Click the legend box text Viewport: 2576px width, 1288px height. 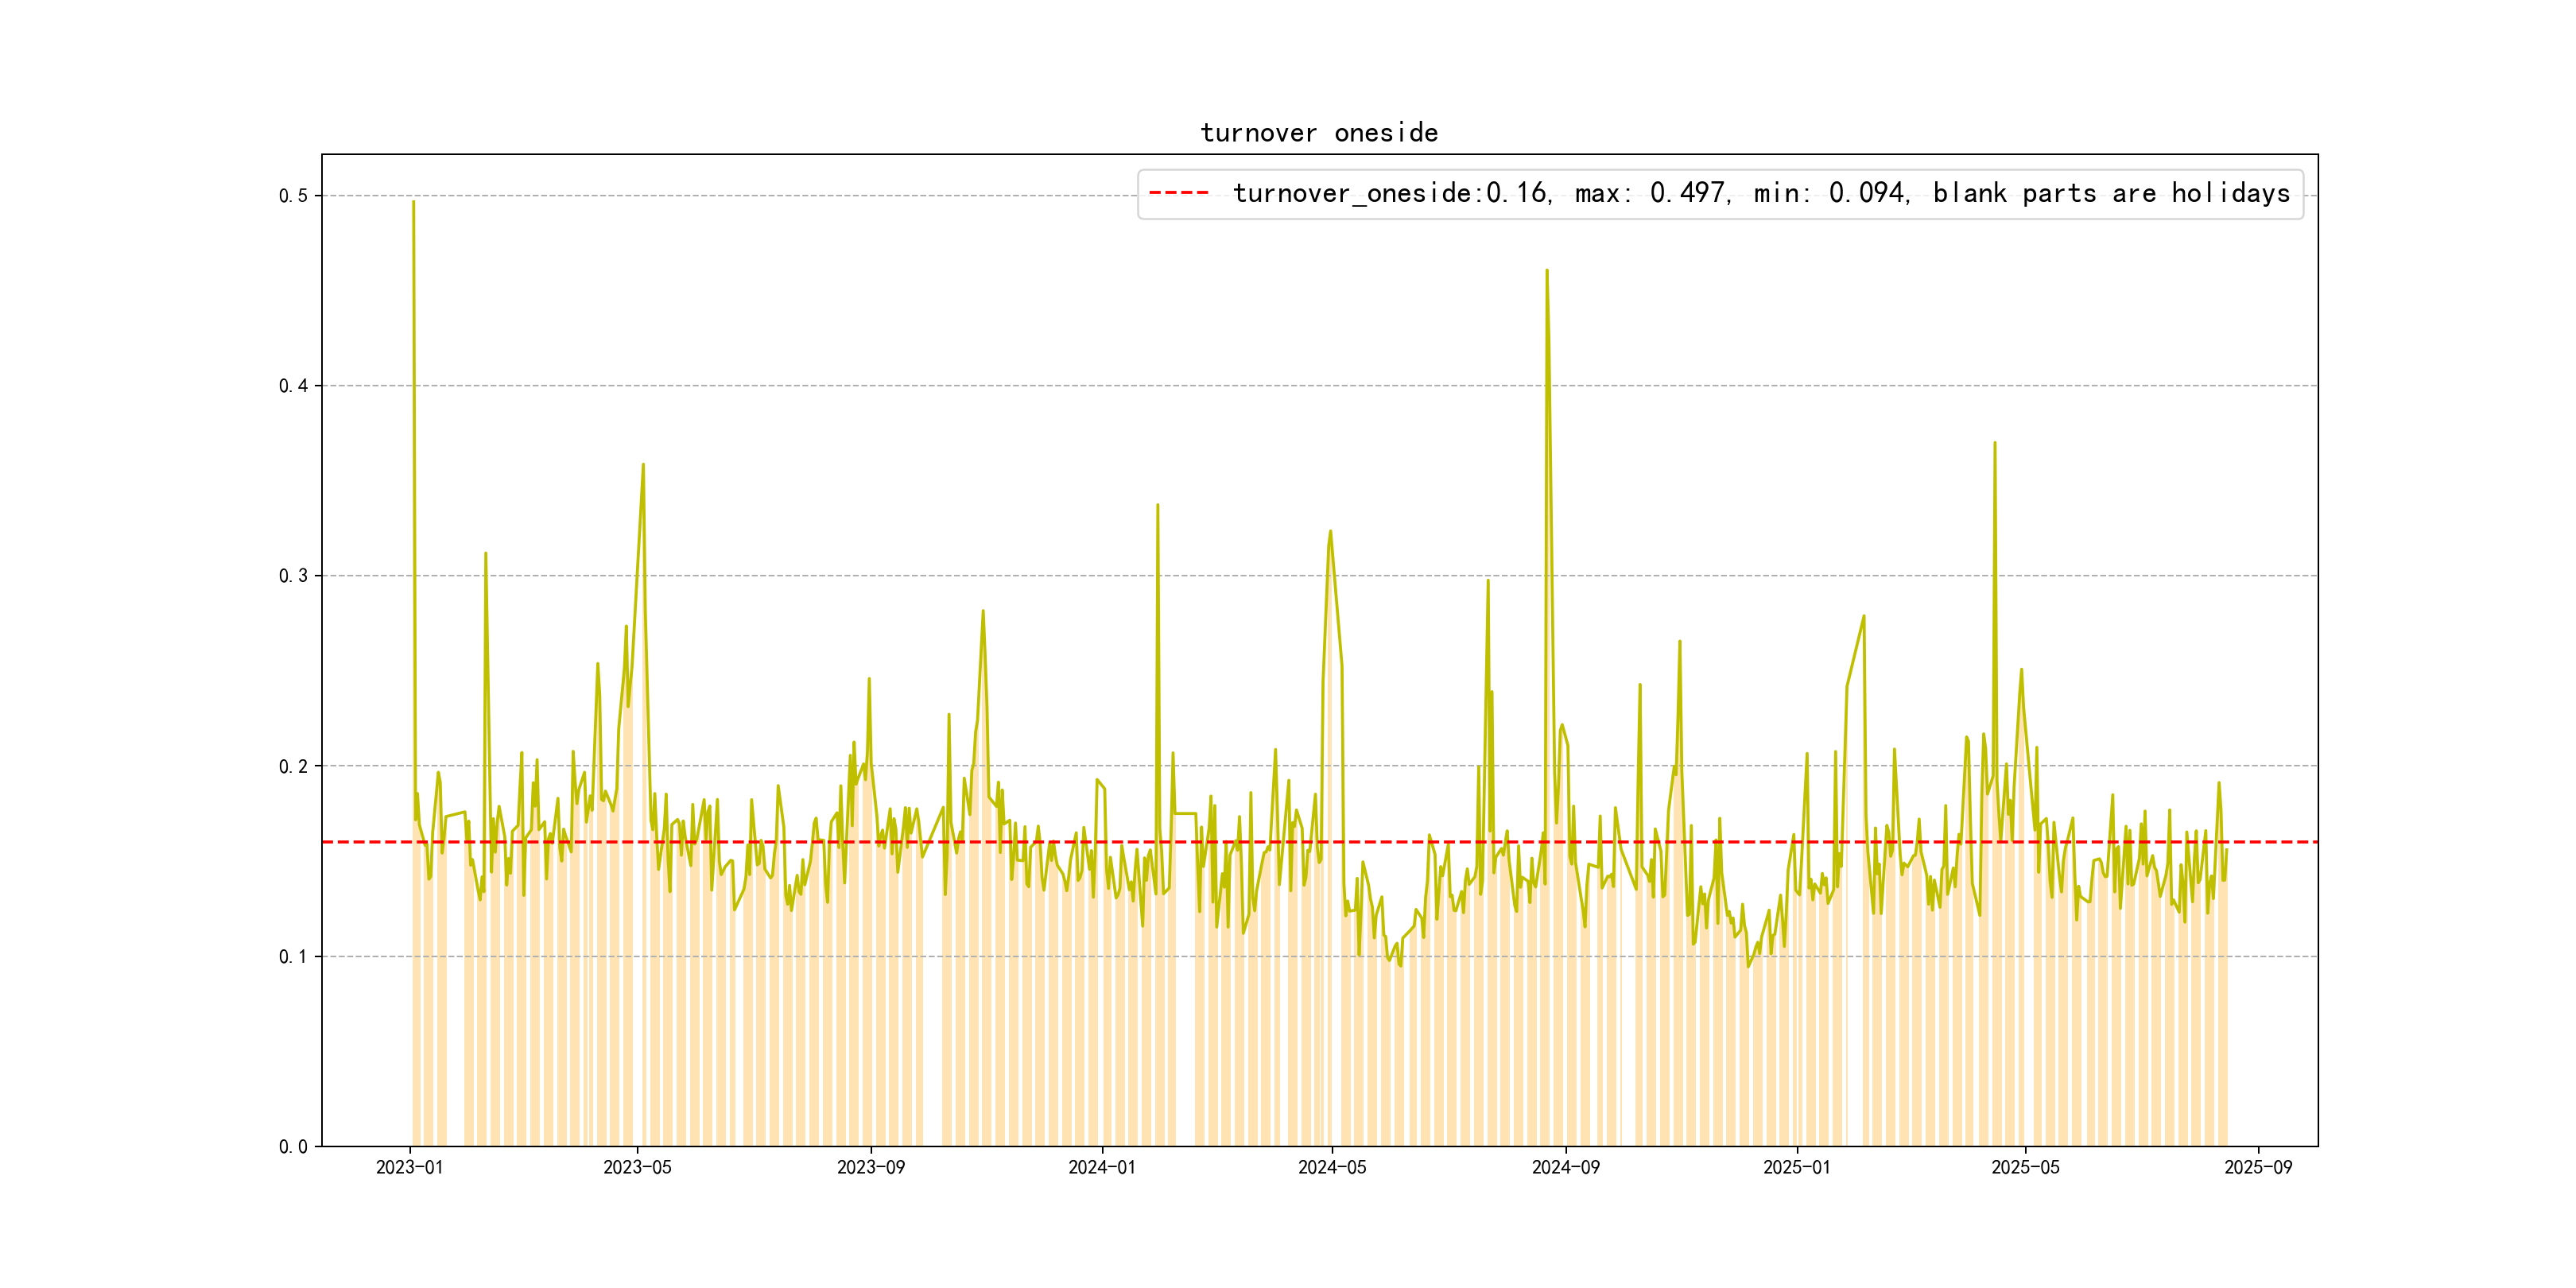pyautogui.click(x=1760, y=193)
